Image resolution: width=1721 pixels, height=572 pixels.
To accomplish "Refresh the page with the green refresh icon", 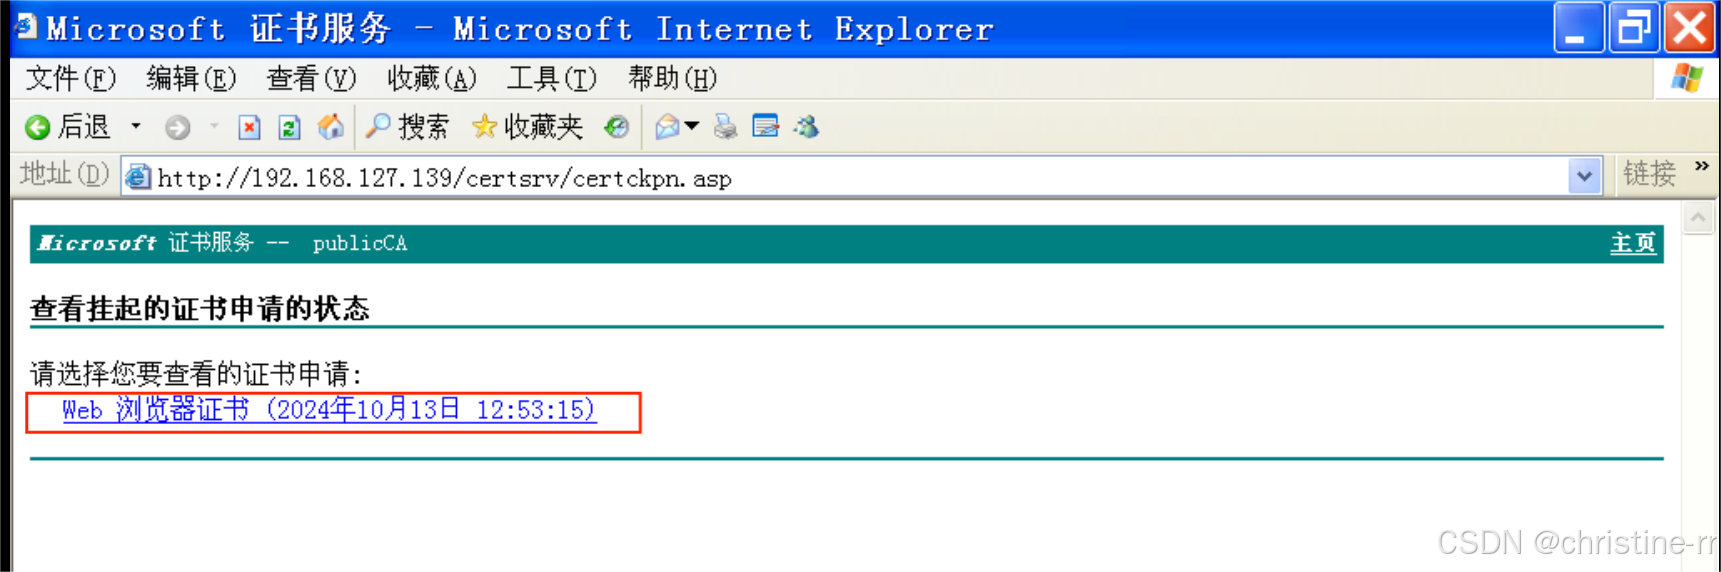I will [289, 127].
